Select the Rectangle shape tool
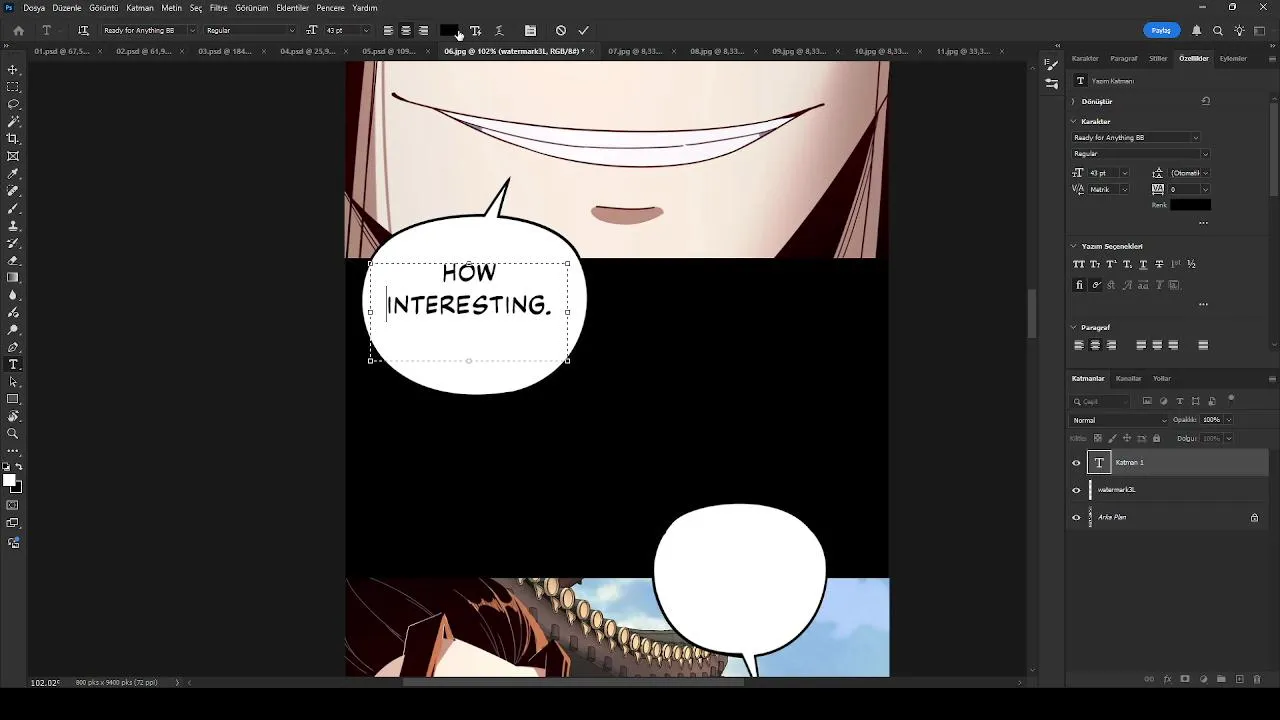The width and height of the screenshot is (1280, 720). (13, 399)
